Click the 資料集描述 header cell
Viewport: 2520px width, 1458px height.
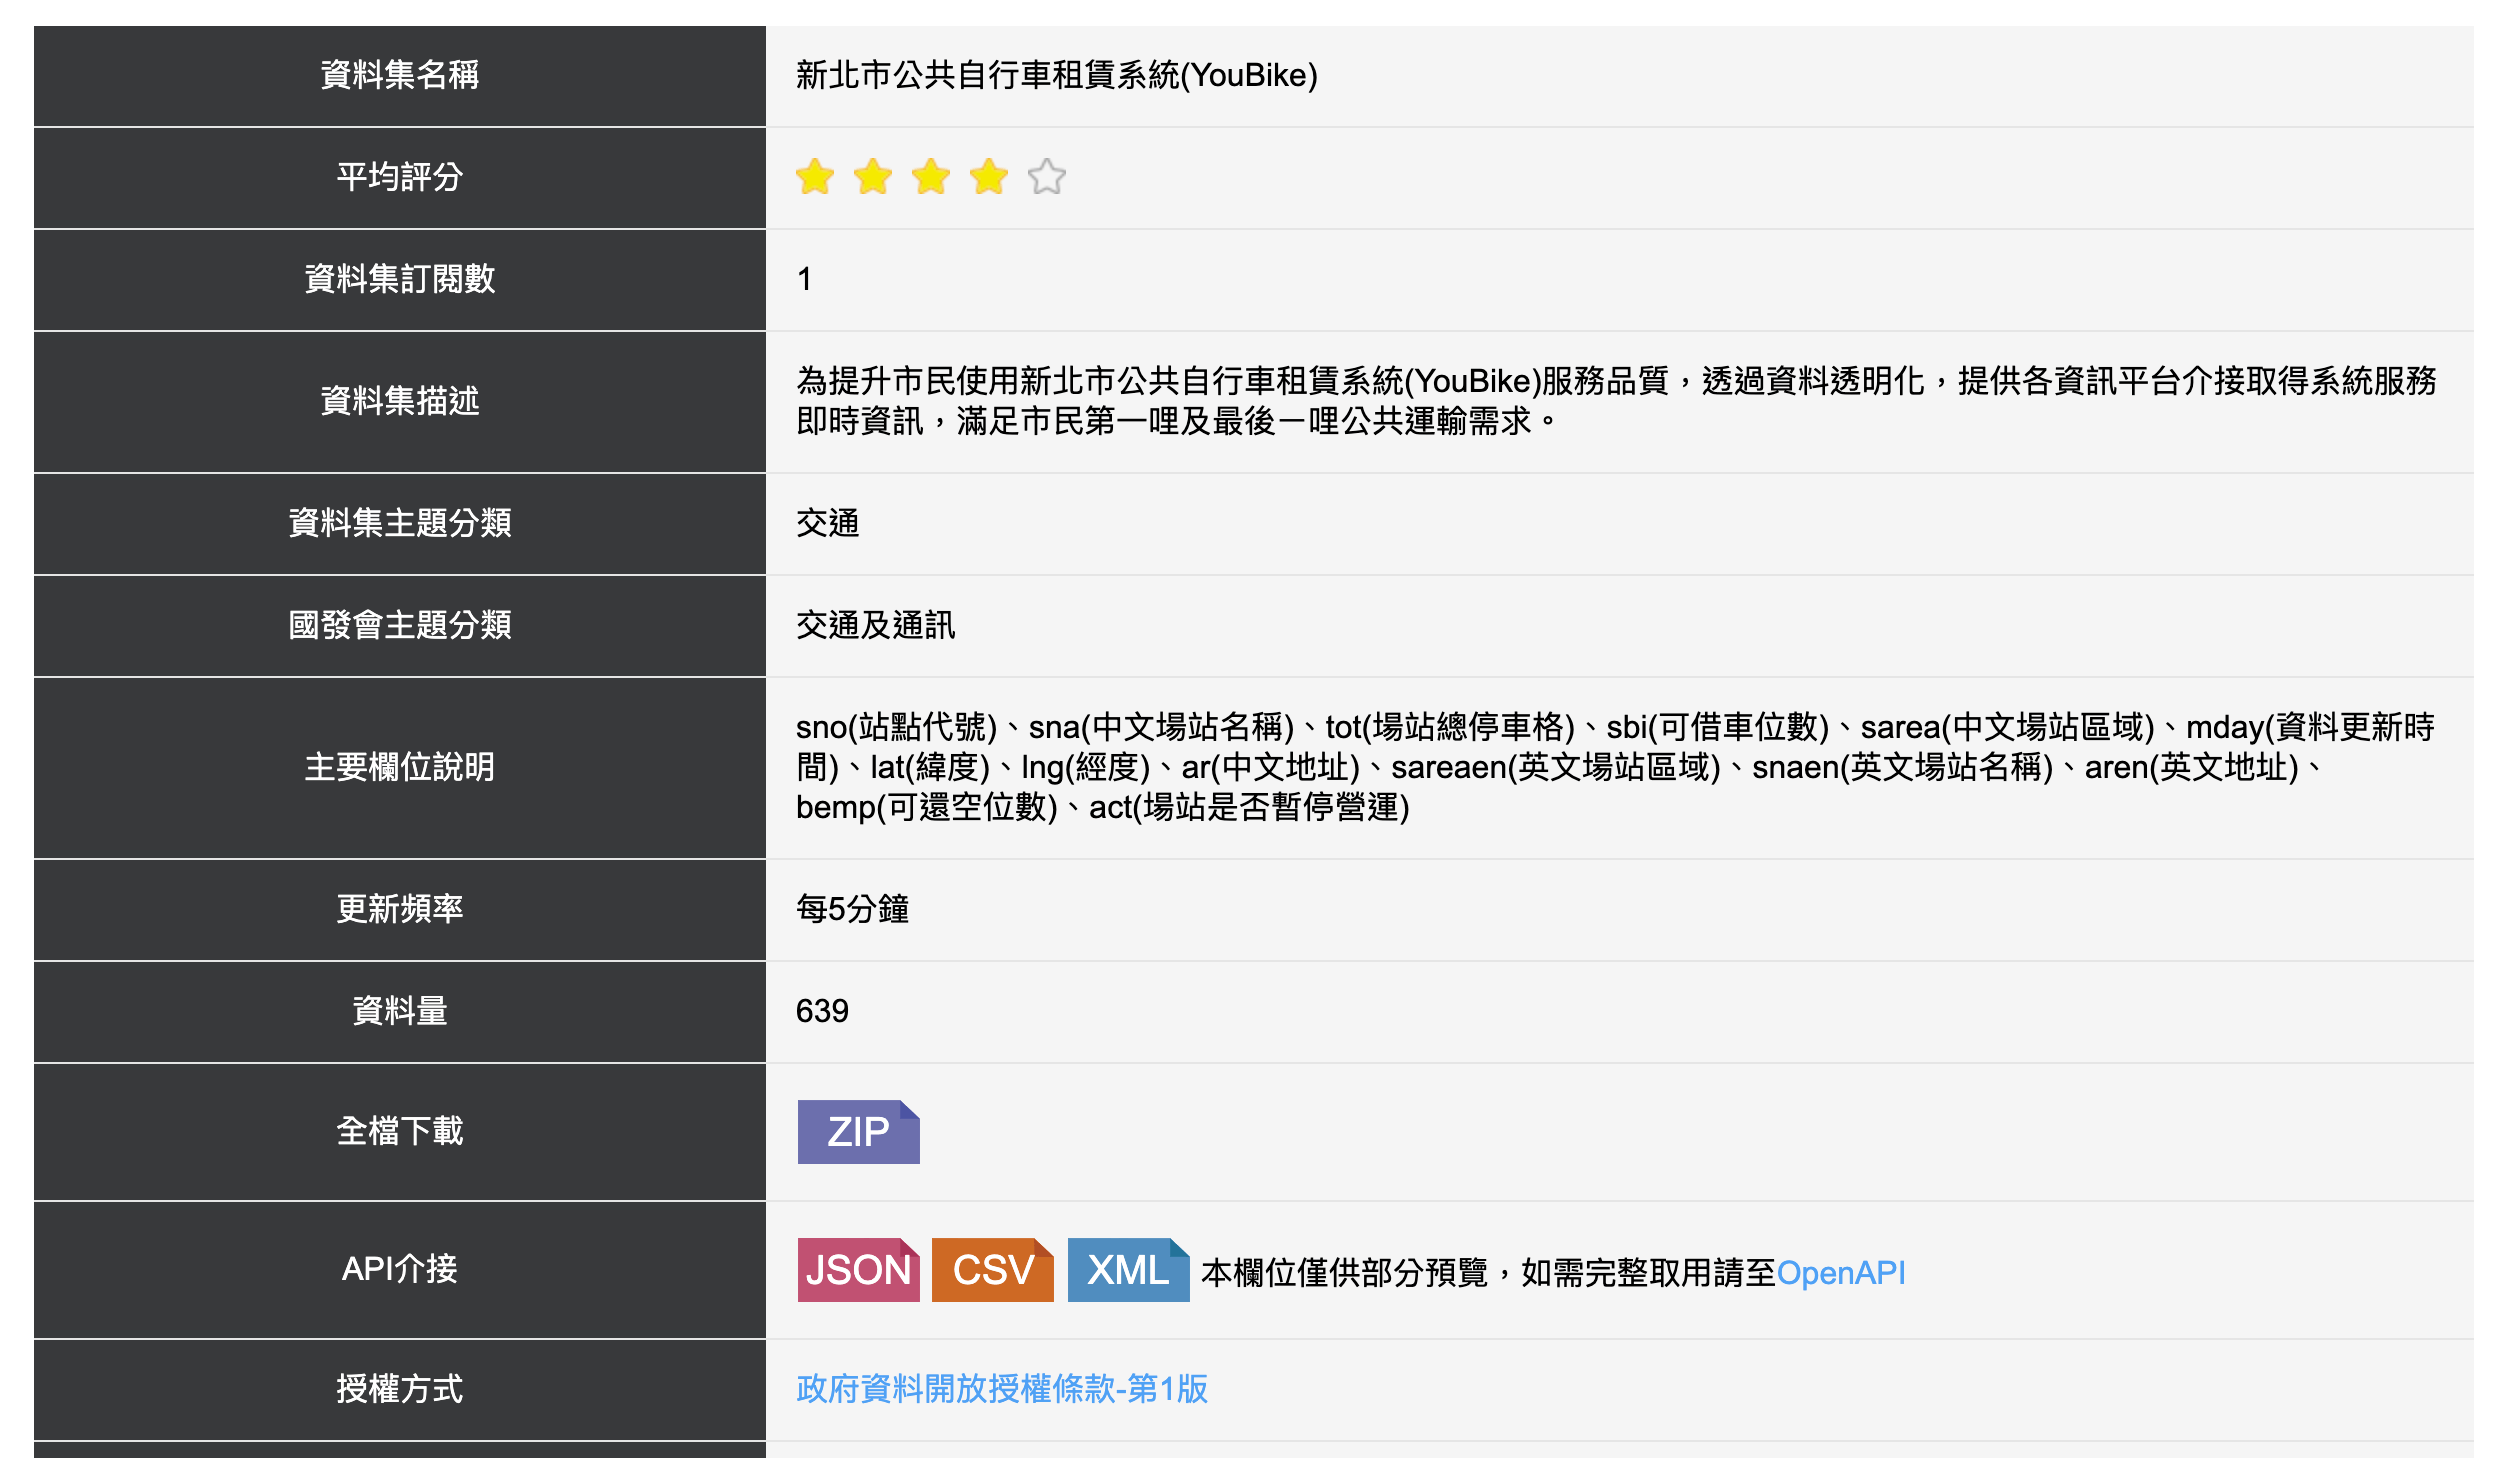(400, 402)
